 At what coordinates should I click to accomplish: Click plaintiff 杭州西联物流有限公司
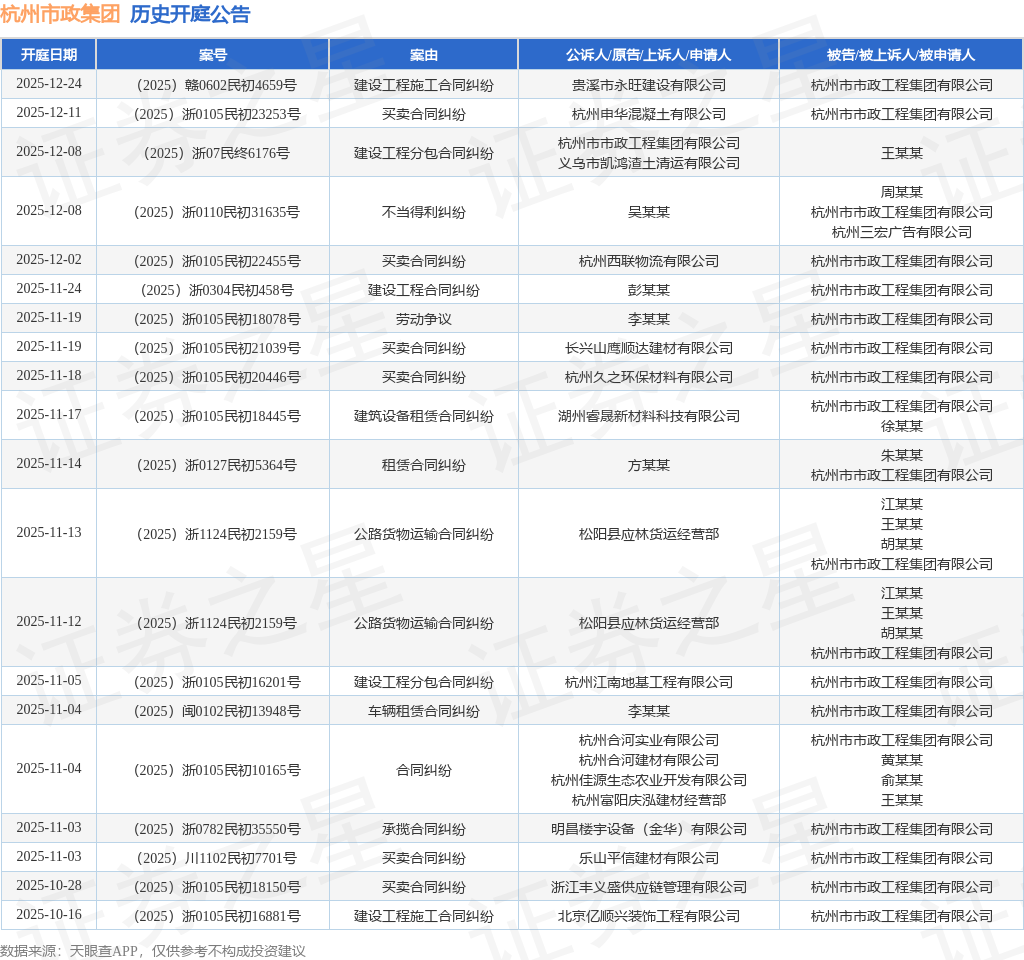point(648,261)
